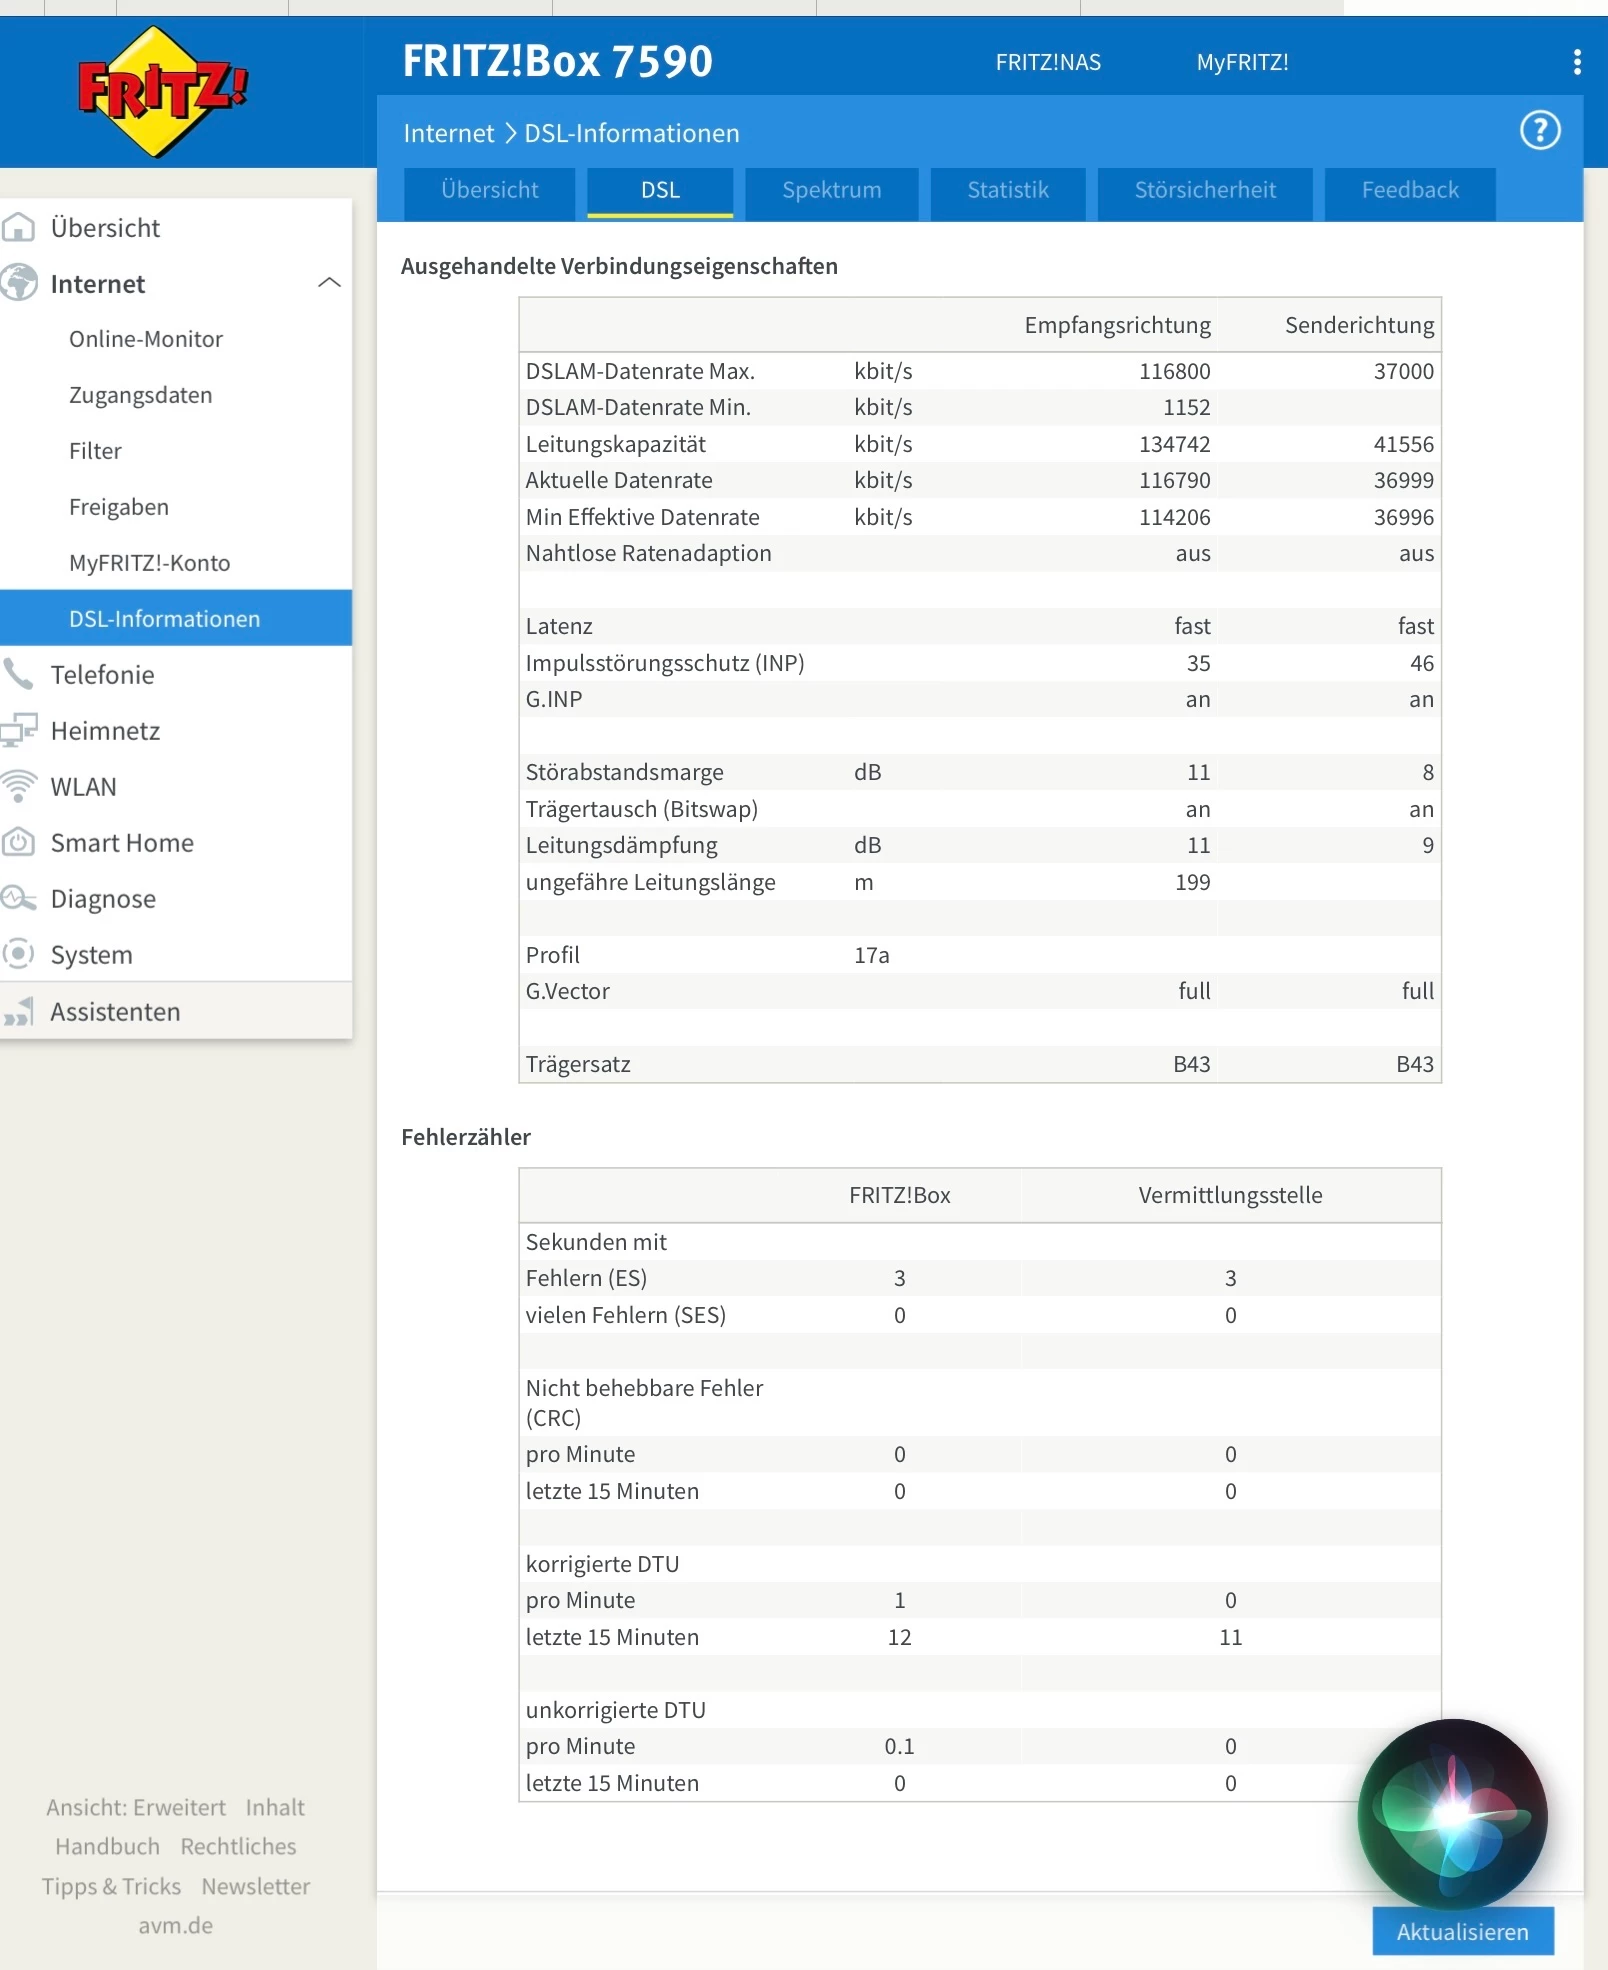Open the WLAN menu
The image size is (1608, 1970).
click(x=84, y=786)
